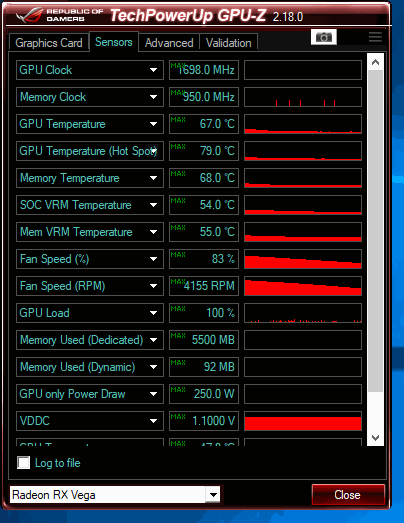The width and height of the screenshot is (404, 523).
Task: Click the 92 MB dynamic memory value
Action: [204, 367]
